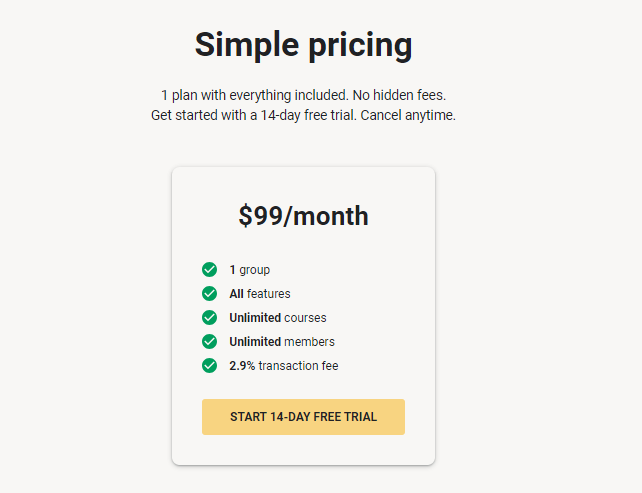Click the green checkmark beside "1 group"
642x493 pixels.
[209, 270]
